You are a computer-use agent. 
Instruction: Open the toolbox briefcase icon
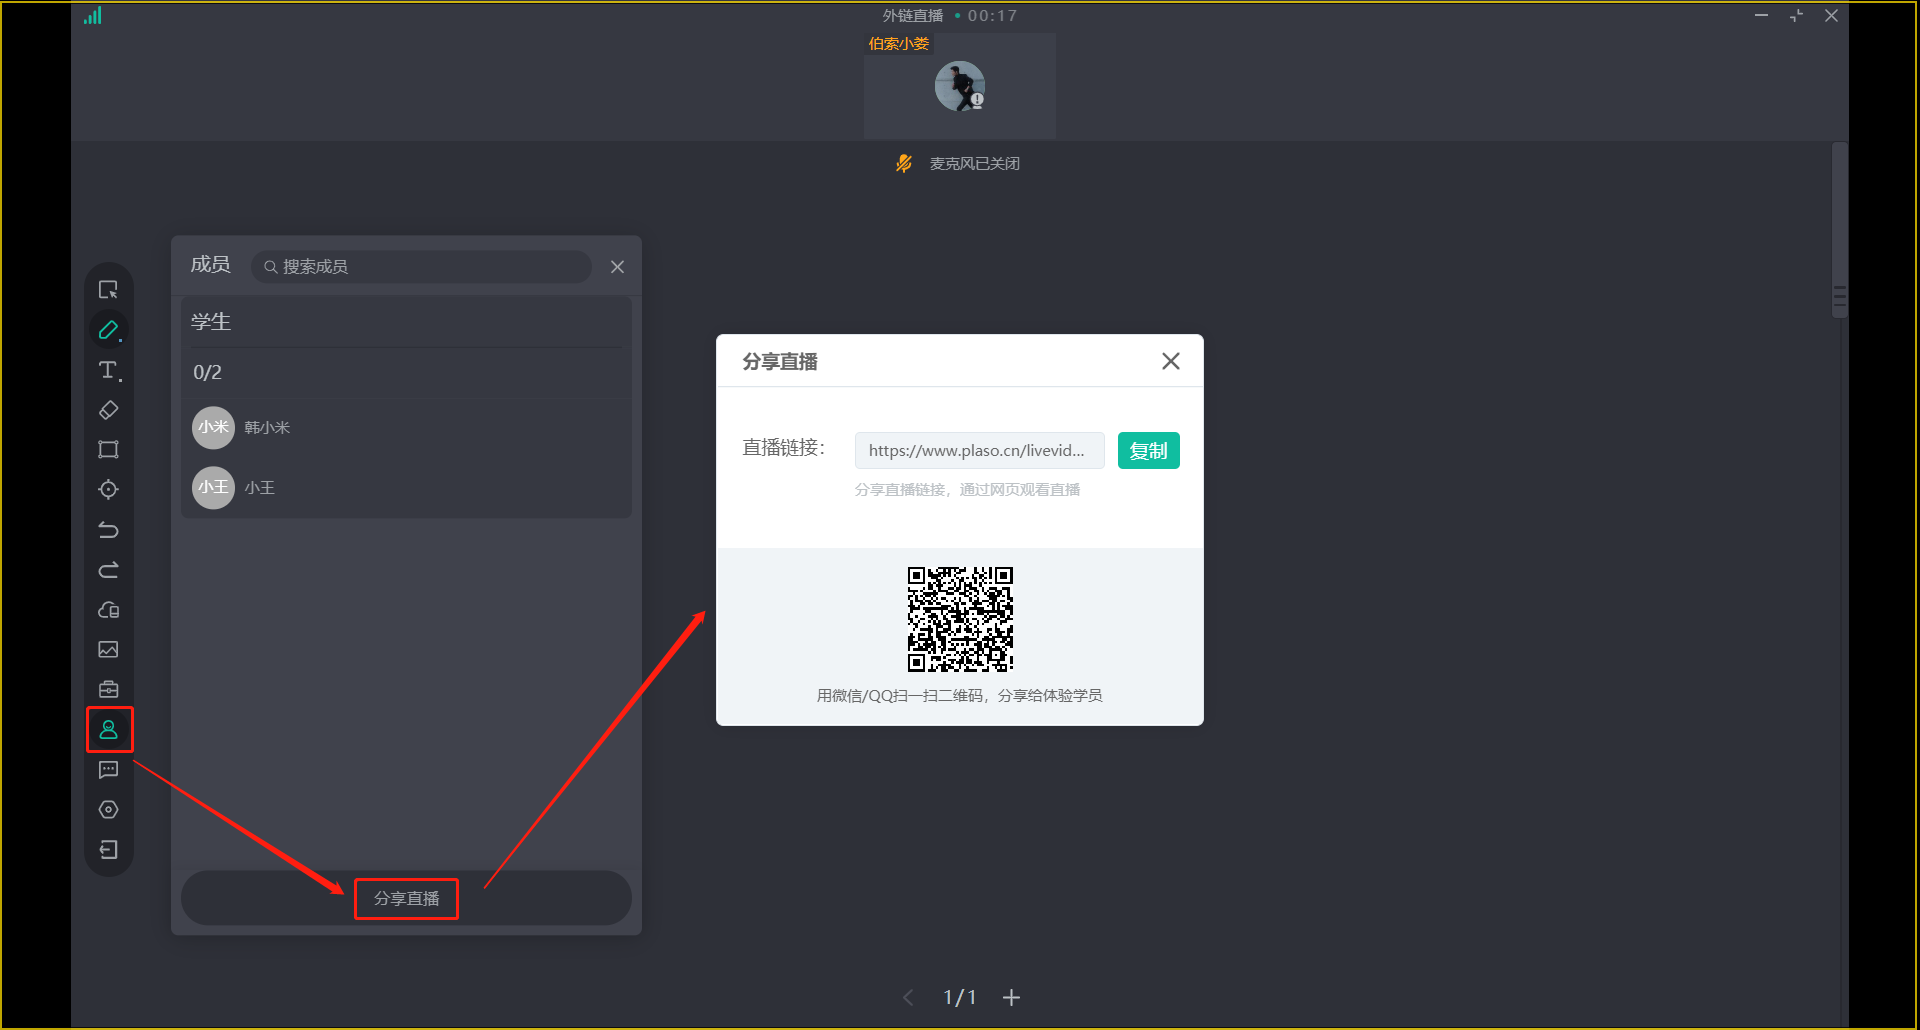click(108, 690)
